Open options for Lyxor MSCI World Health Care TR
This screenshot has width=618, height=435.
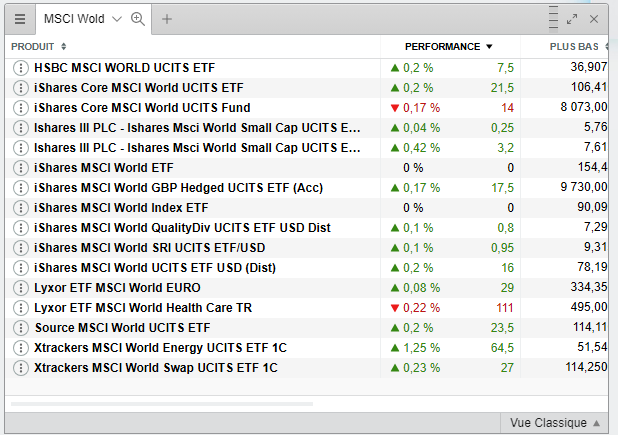coord(20,308)
